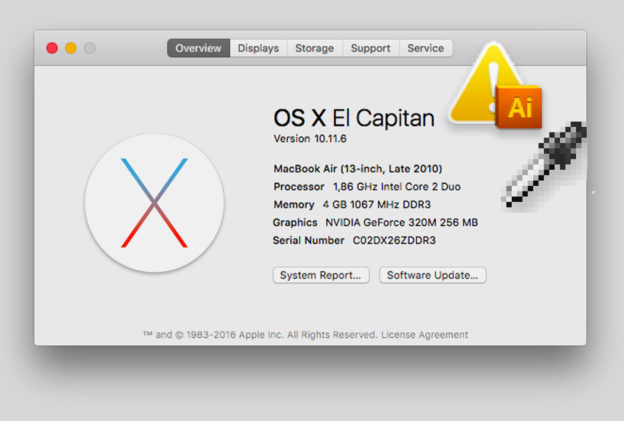This screenshot has height=421, width=624.
Task: Click the OS X El Capitan logo
Action: [x=154, y=203]
